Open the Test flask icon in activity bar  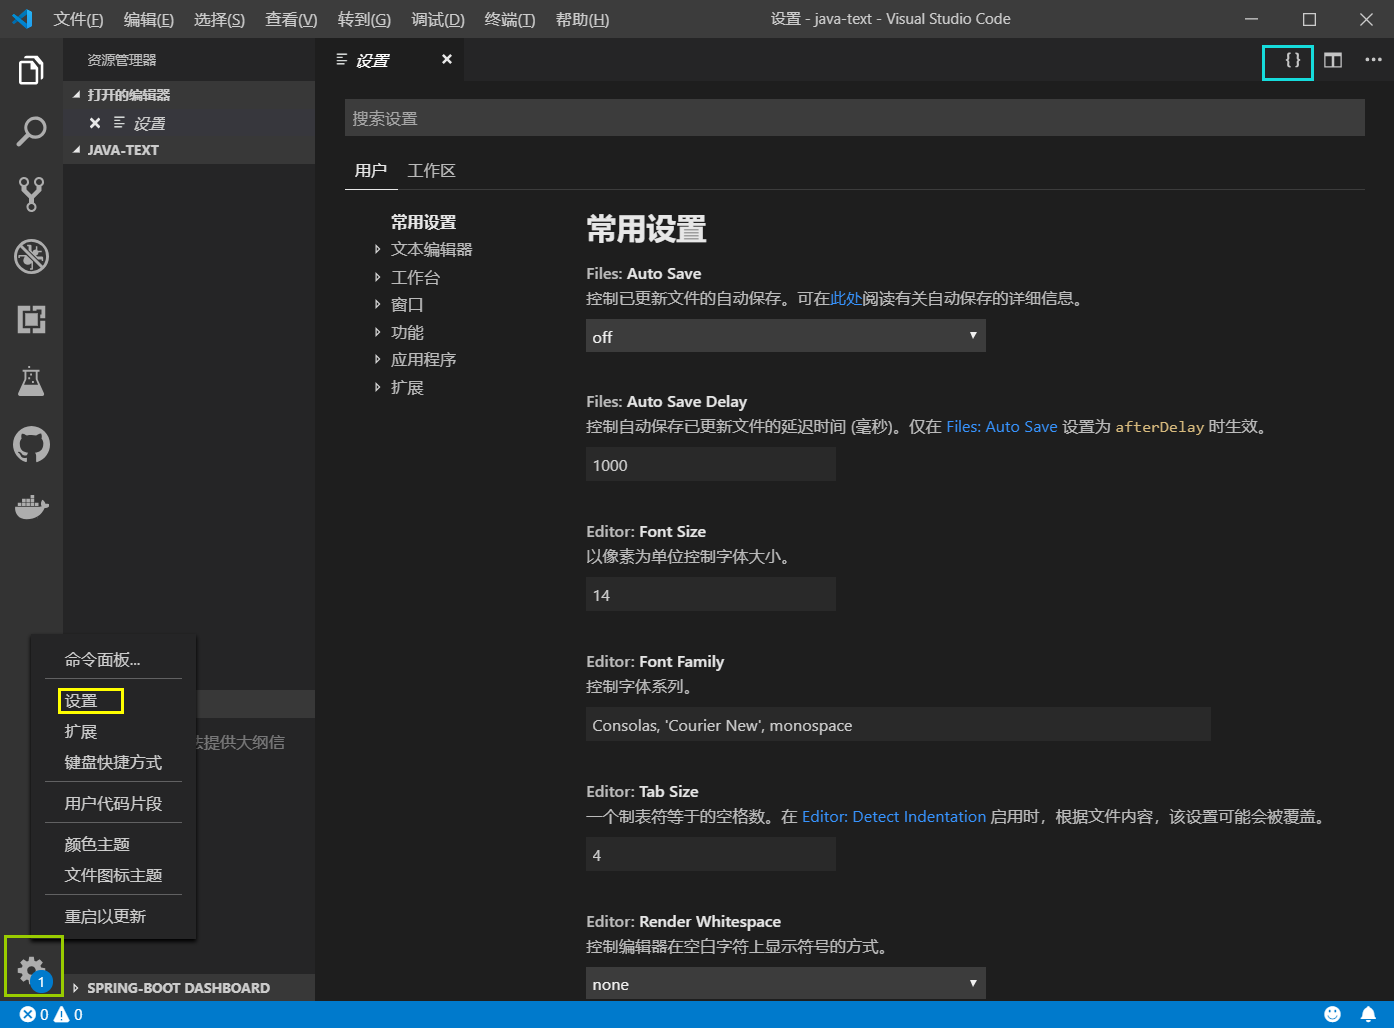(x=31, y=381)
